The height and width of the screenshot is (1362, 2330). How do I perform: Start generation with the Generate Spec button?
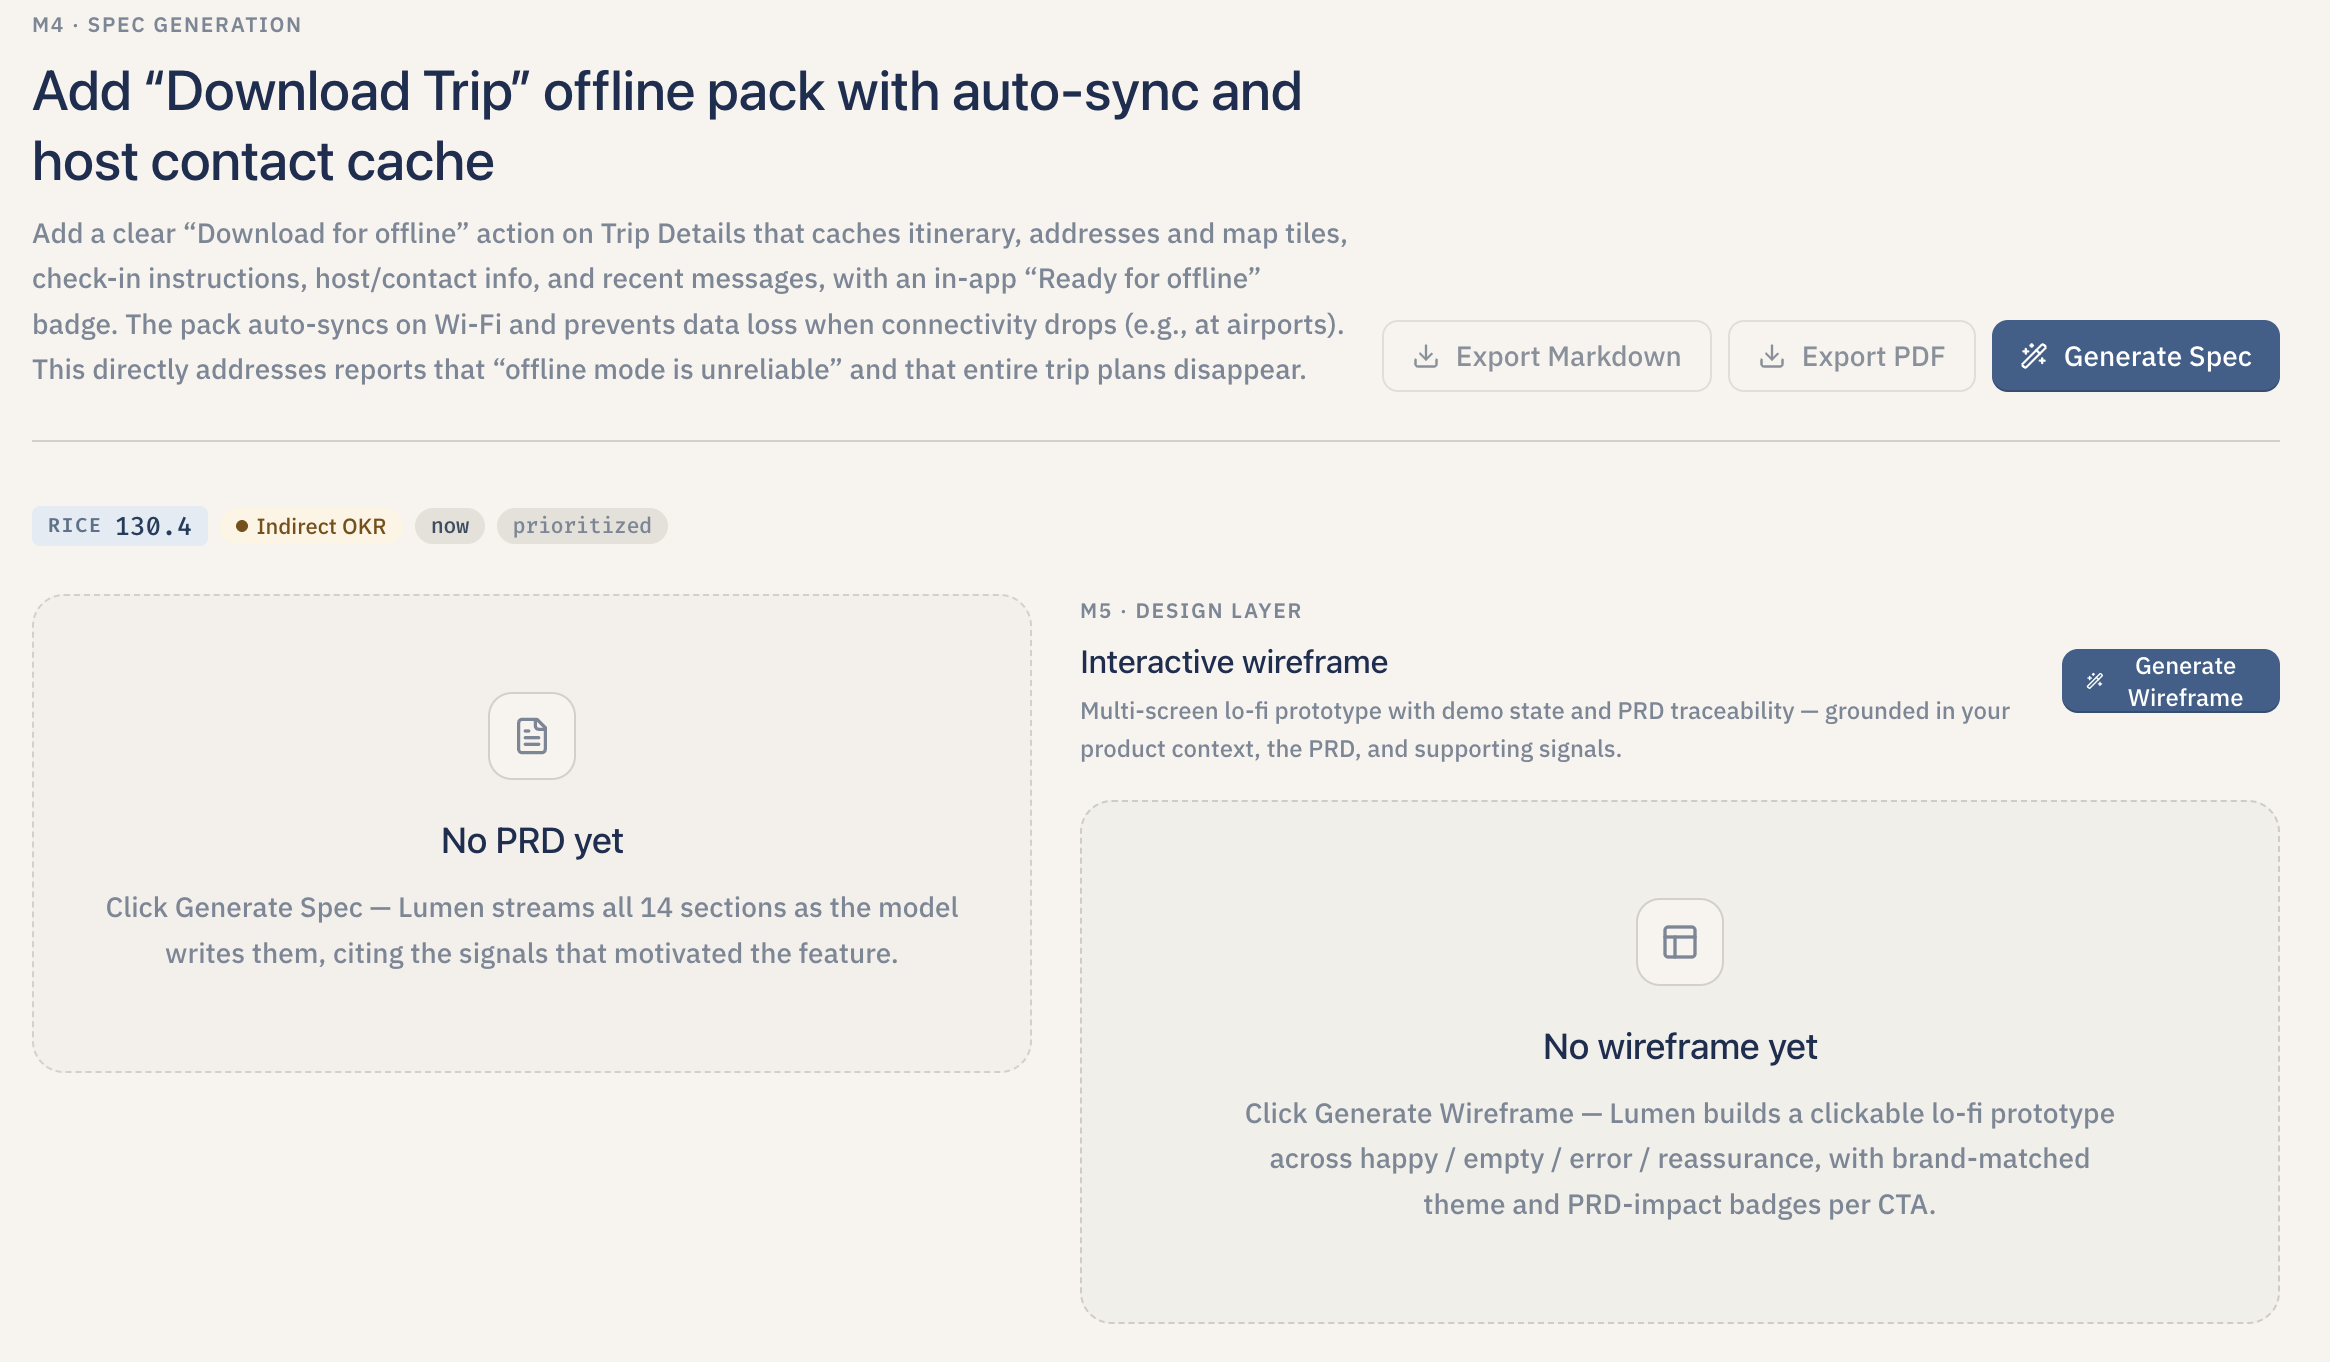click(x=2135, y=356)
